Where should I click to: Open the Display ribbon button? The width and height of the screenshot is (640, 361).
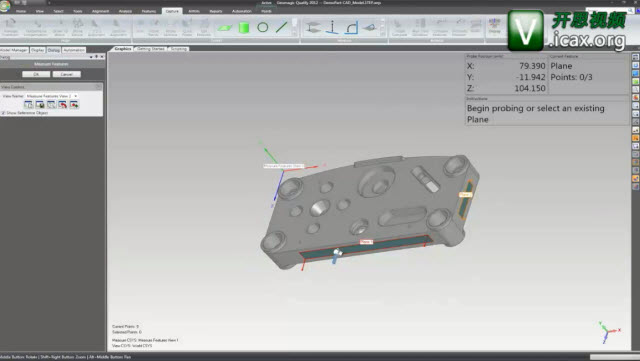coord(494,27)
